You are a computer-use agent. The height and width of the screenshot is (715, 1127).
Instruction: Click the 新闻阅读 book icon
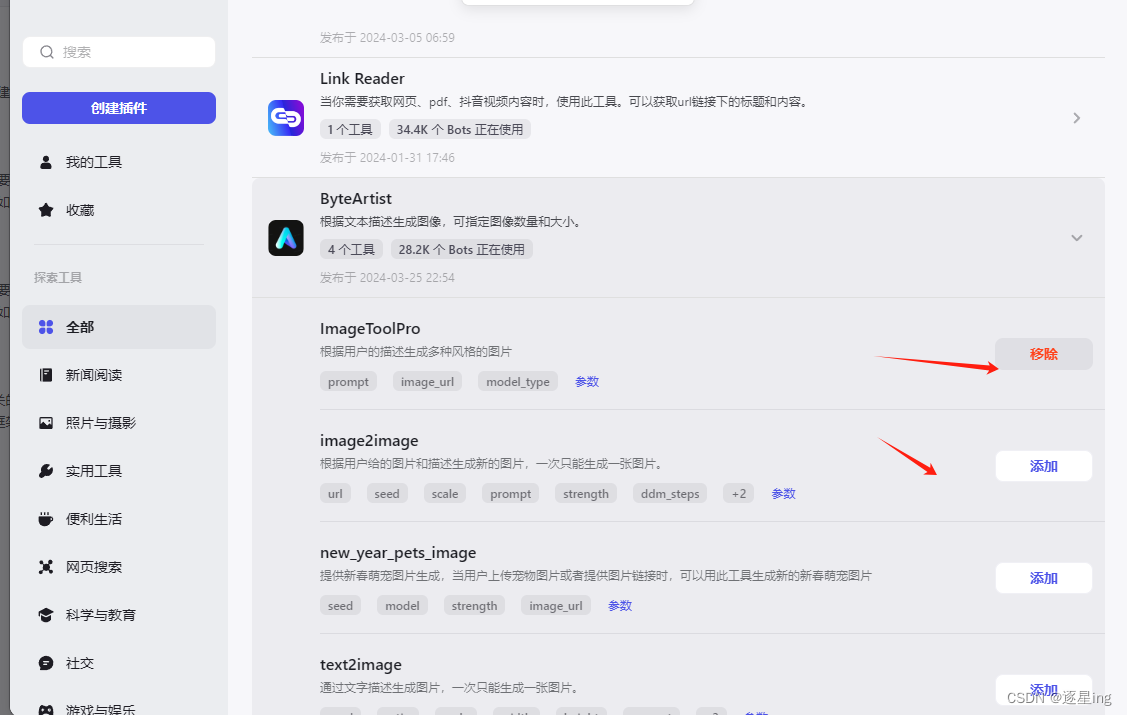[x=46, y=375]
